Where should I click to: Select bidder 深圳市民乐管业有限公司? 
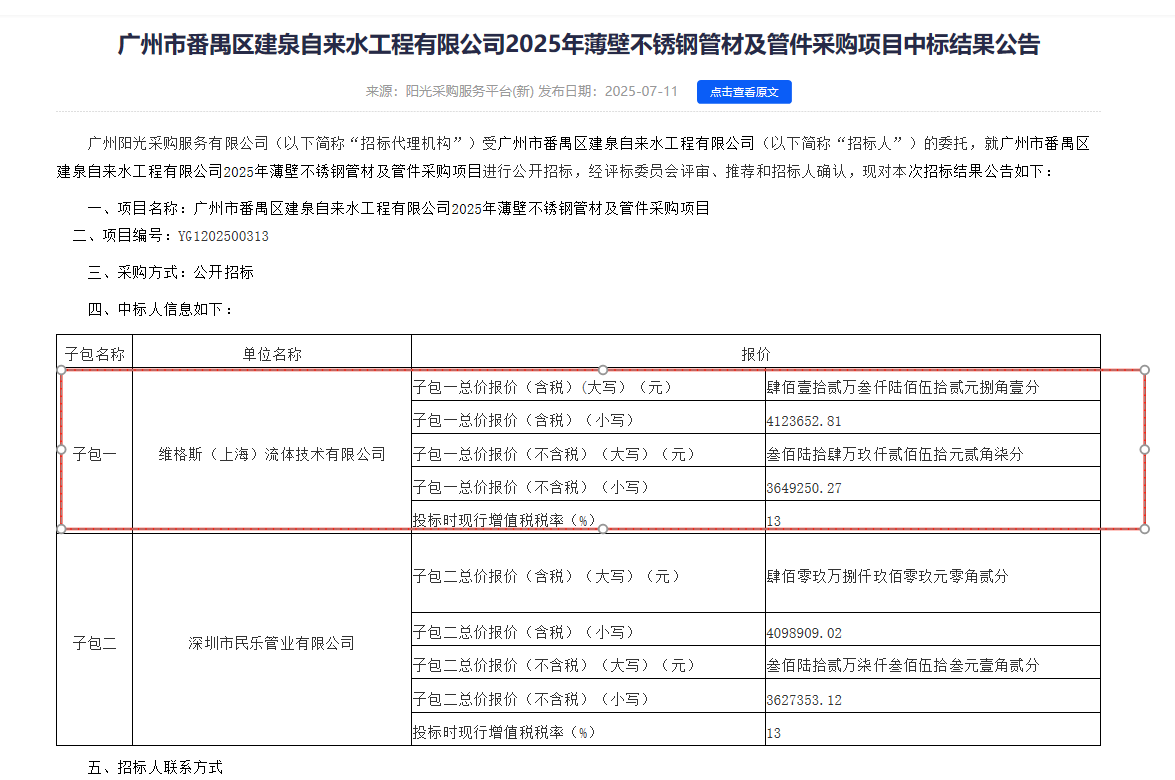coord(272,643)
